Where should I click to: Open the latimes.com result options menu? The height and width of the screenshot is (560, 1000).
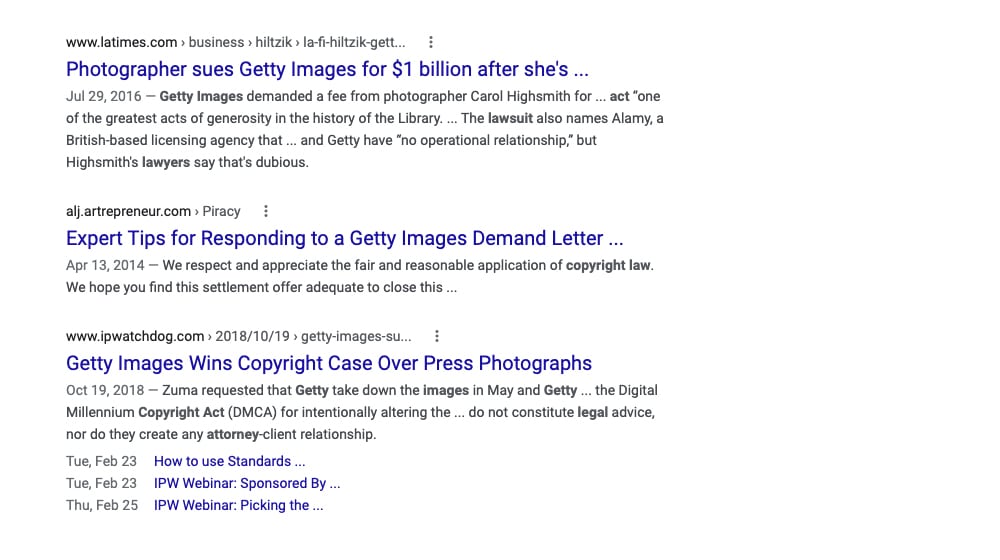coord(431,42)
